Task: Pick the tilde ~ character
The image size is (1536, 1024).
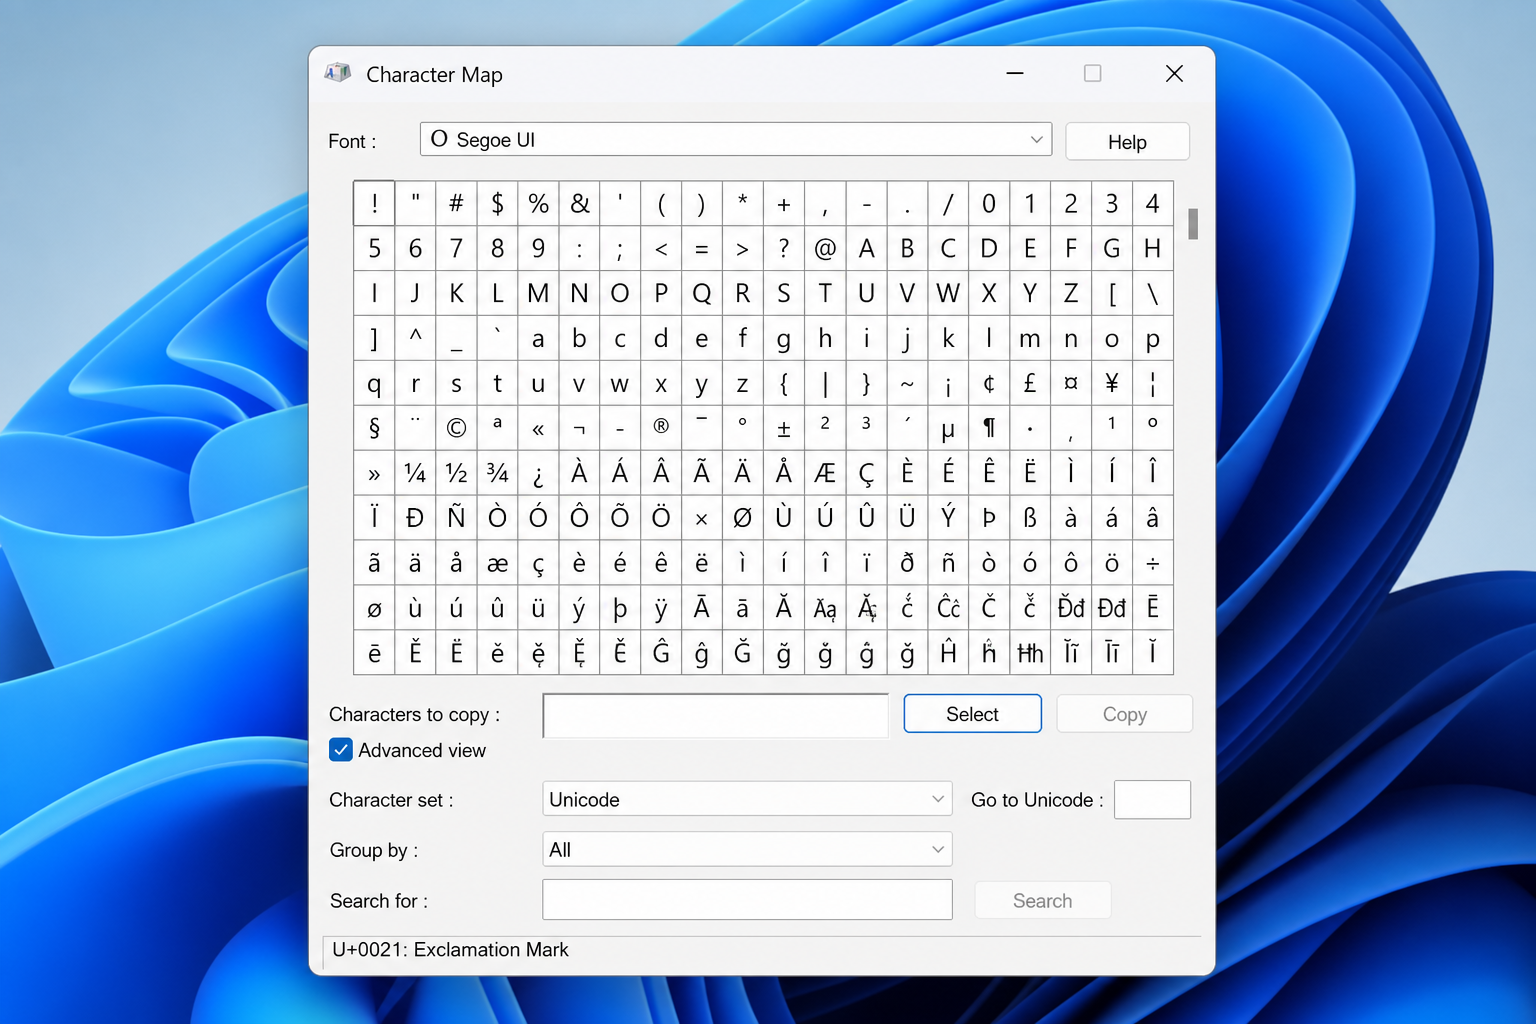Action: click(907, 384)
